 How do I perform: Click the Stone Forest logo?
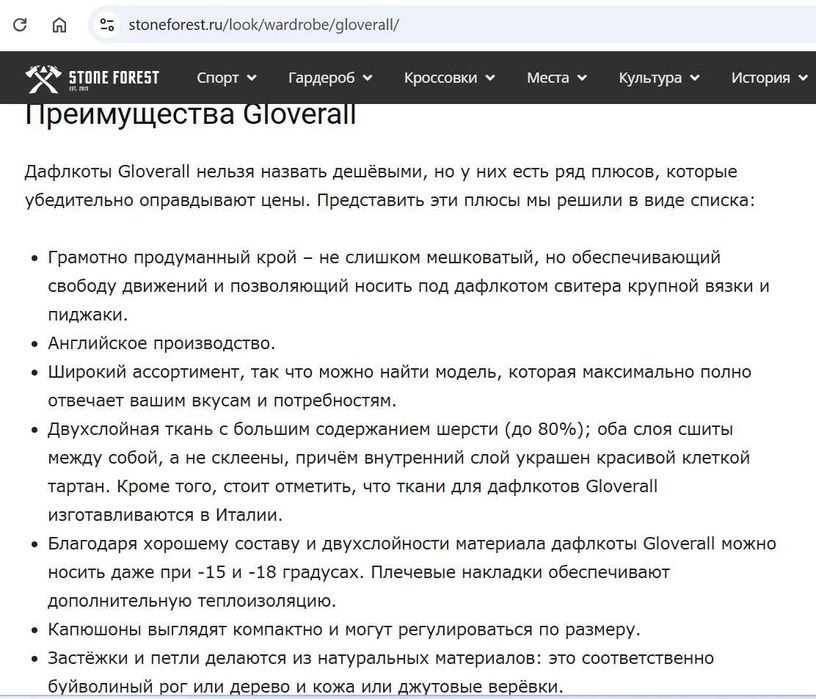pyautogui.click(x=92, y=78)
